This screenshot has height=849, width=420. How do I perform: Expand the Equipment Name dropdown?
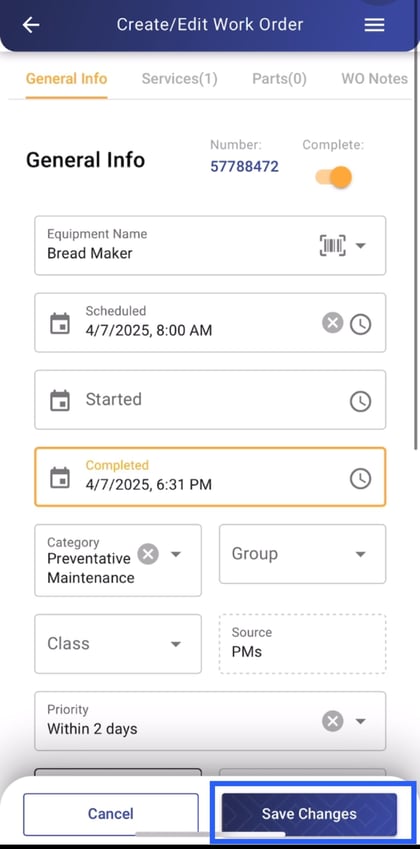[361, 246]
